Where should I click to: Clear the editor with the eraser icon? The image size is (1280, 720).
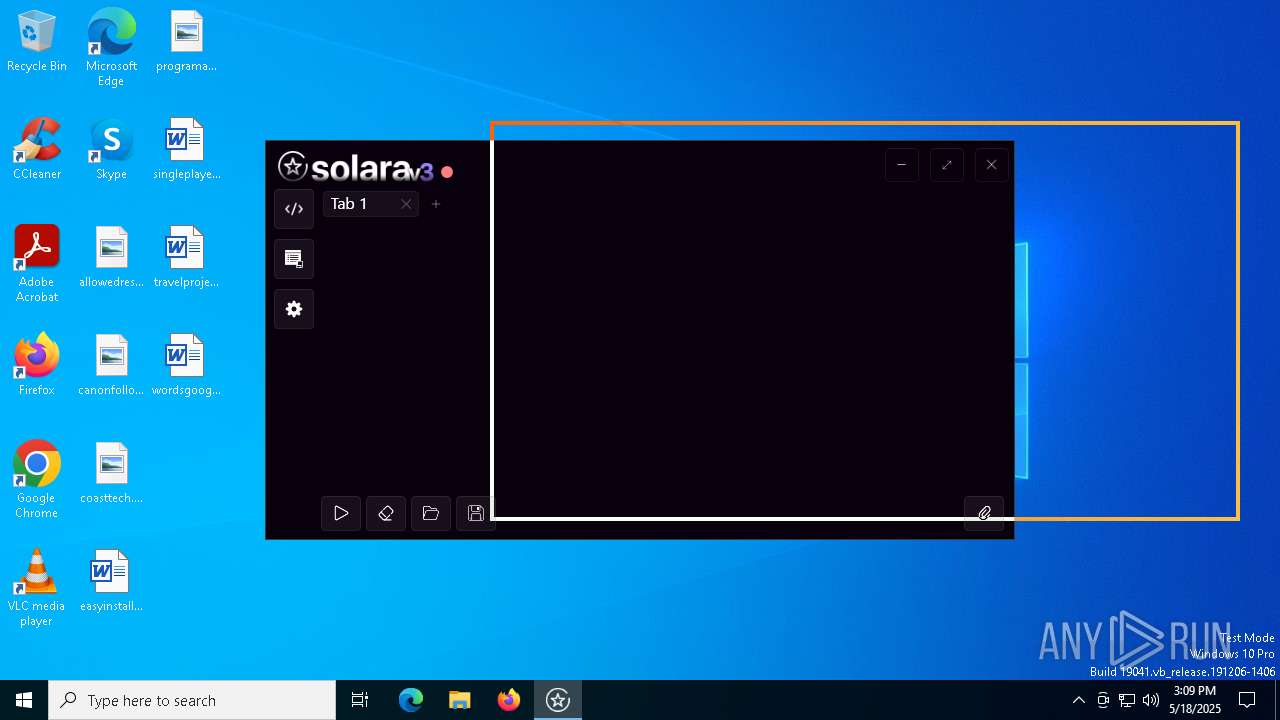tap(386, 513)
